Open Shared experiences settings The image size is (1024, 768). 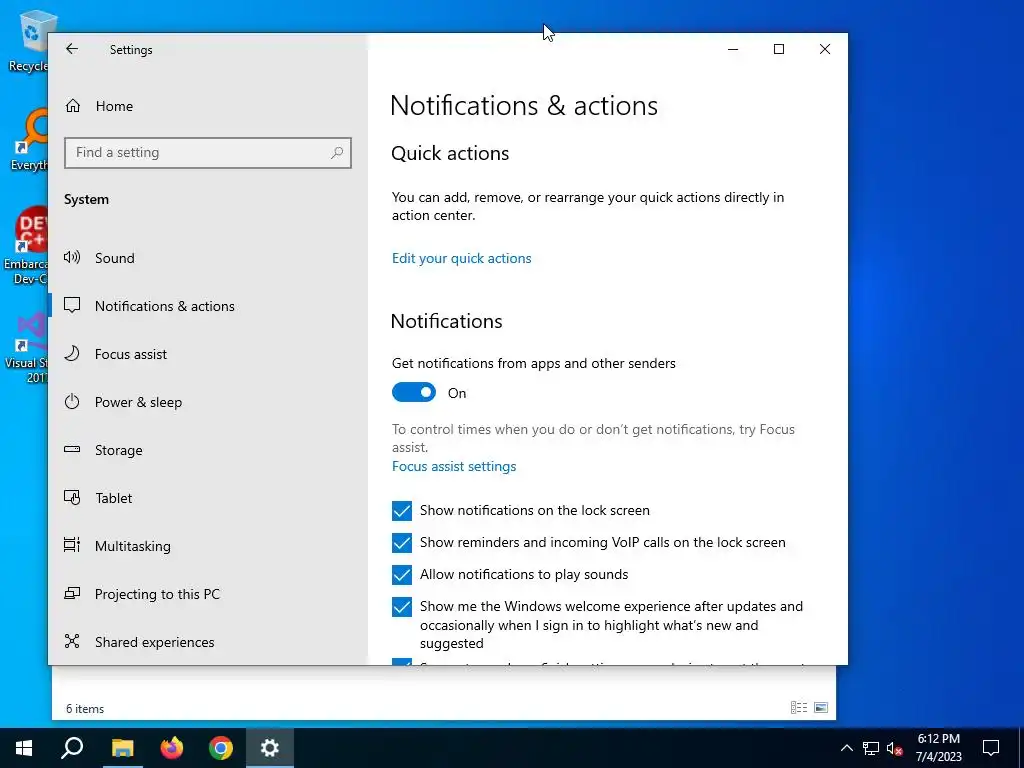pos(208,642)
